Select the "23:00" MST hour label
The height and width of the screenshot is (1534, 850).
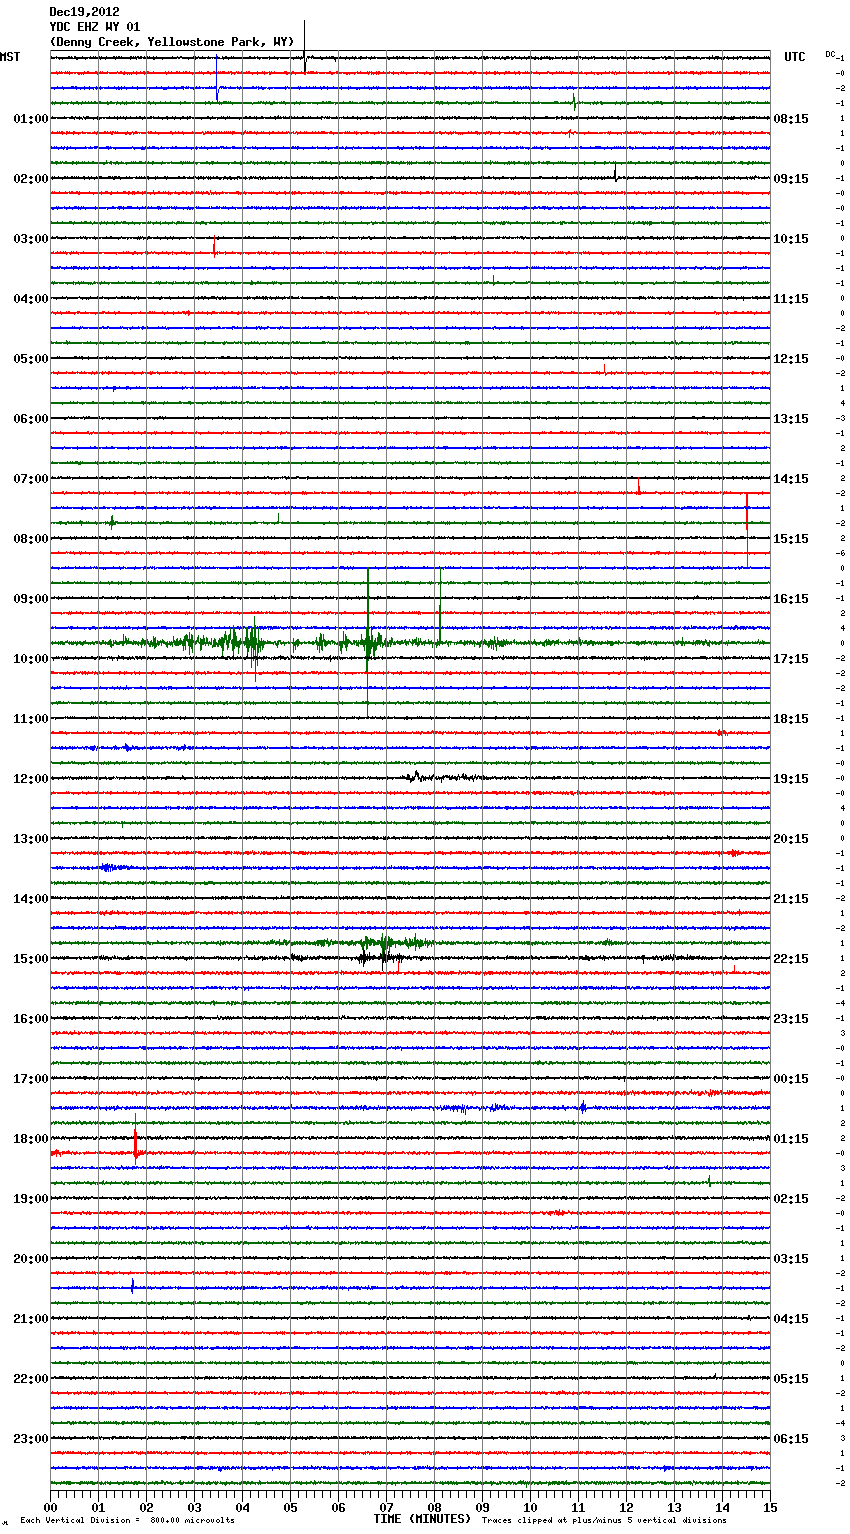coord(31,1439)
